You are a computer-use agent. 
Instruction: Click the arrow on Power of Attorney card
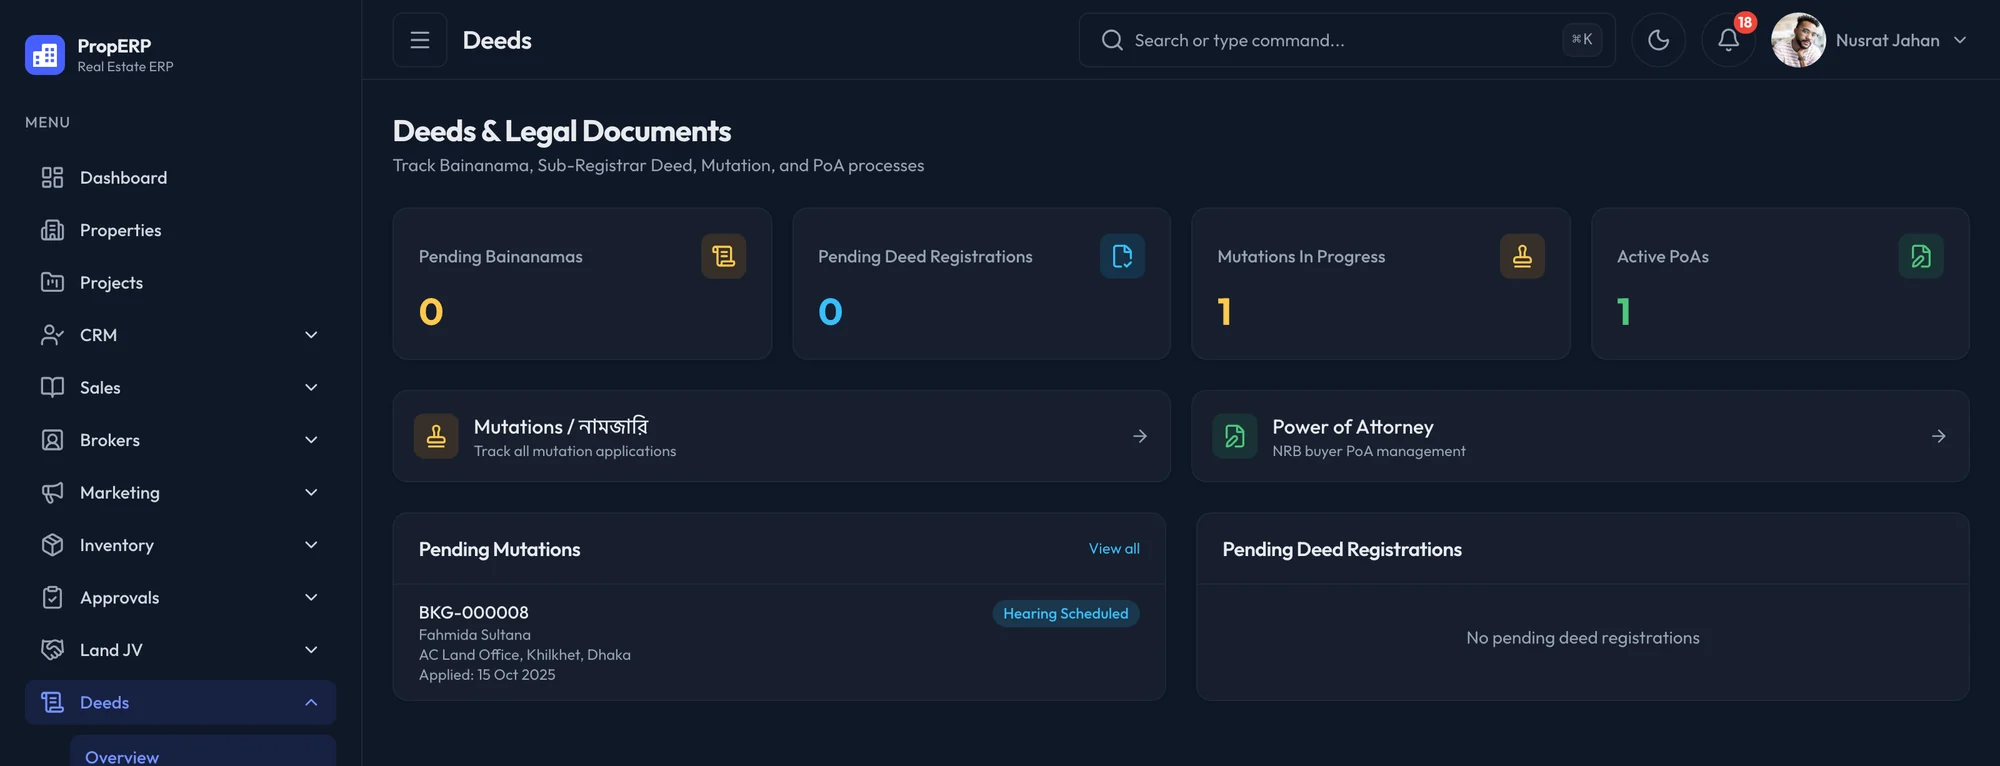[x=1938, y=436]
